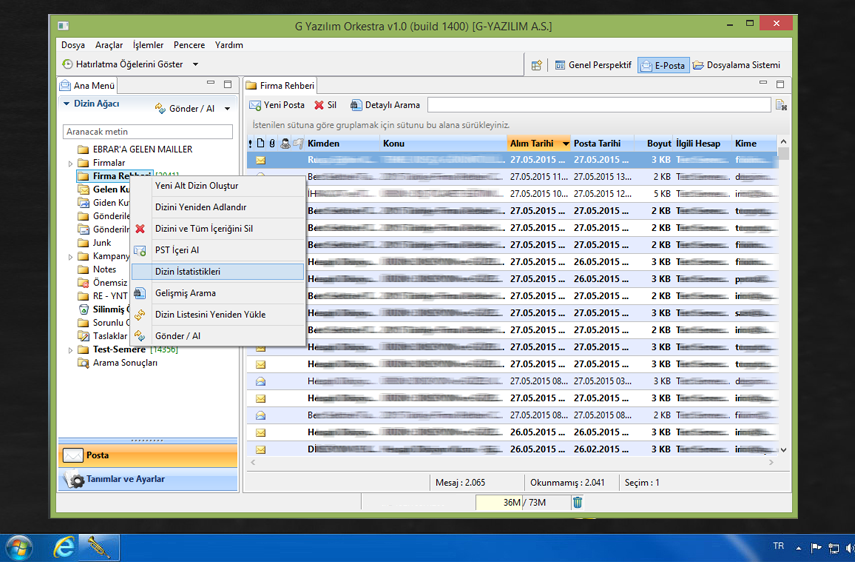Image resolution: width=855 pixels, height=562 pixels.
Task: Click Orkestra trumpet taskbar icon
Action: point(100,547)
